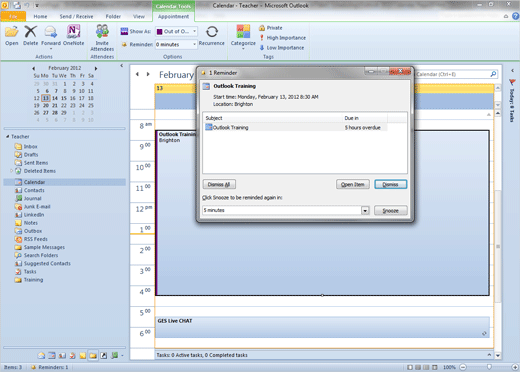Click the Open Item button
The image size is (520, 372).
tap(353, 184)
